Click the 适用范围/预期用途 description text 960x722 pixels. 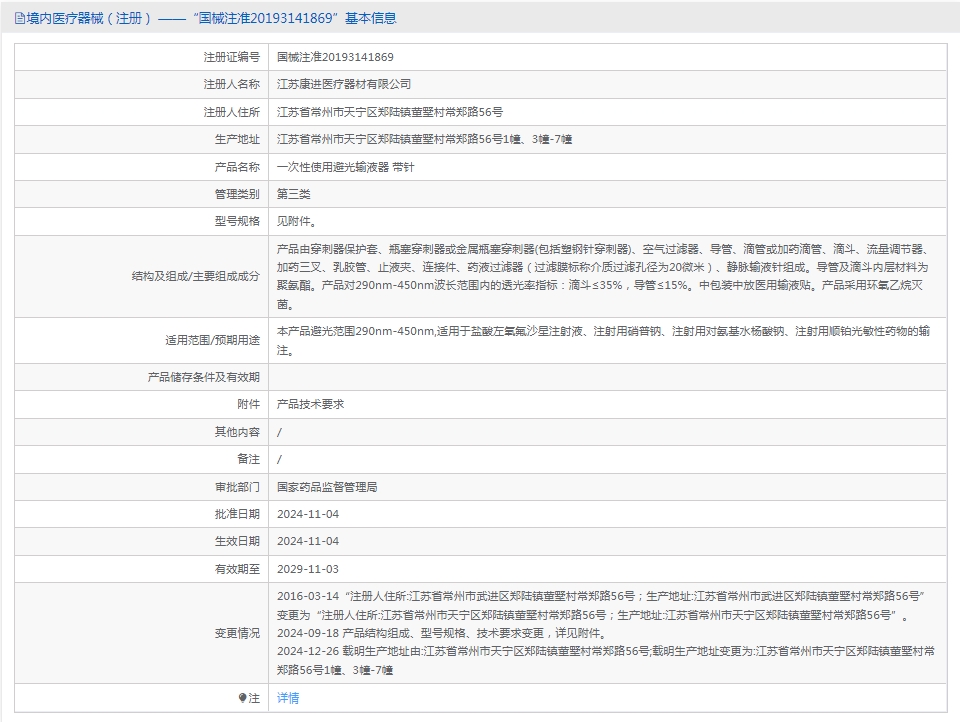(x=603, y=340)
